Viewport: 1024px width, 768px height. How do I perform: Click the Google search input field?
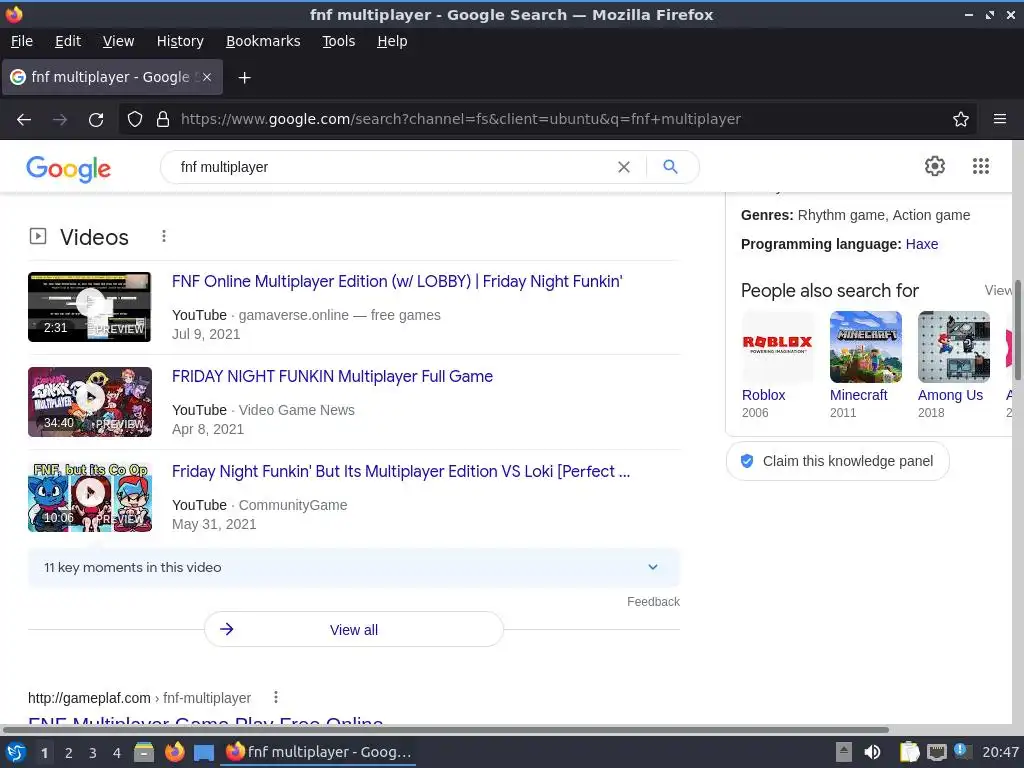(392, 167)
